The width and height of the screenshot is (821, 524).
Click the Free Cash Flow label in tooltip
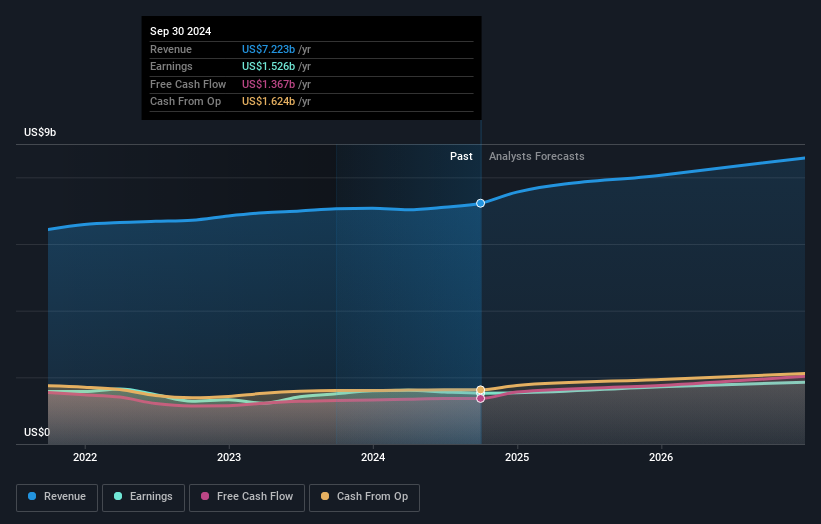(x=188, y=84)
